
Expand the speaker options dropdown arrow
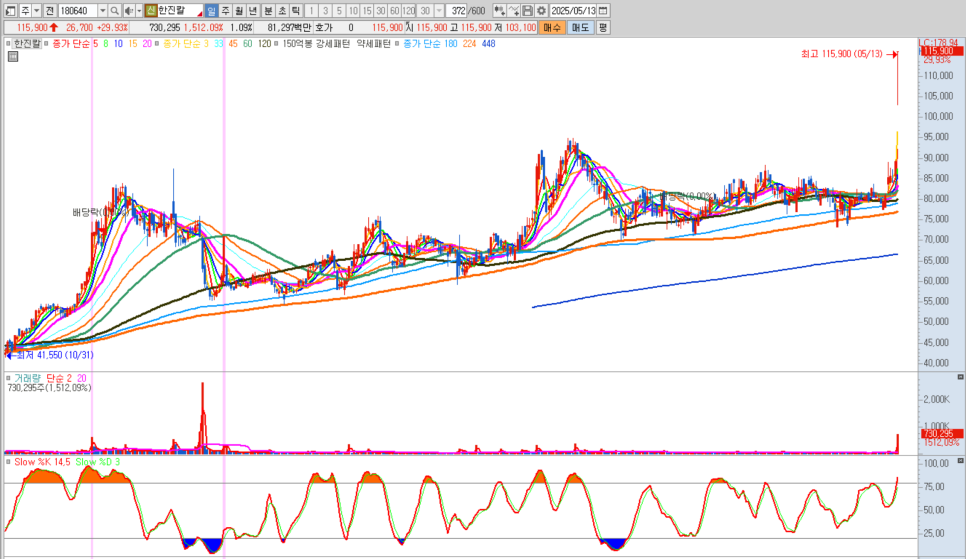(139, 10)
